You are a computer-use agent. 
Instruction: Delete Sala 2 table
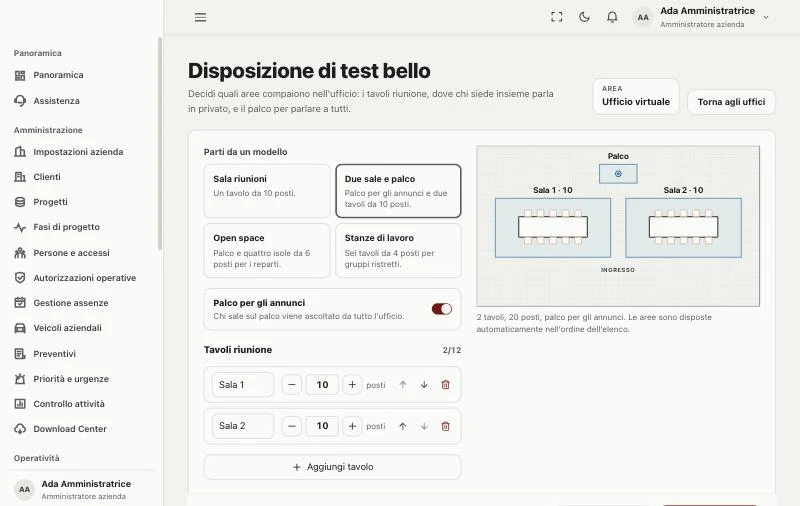(x=445, y=426)
